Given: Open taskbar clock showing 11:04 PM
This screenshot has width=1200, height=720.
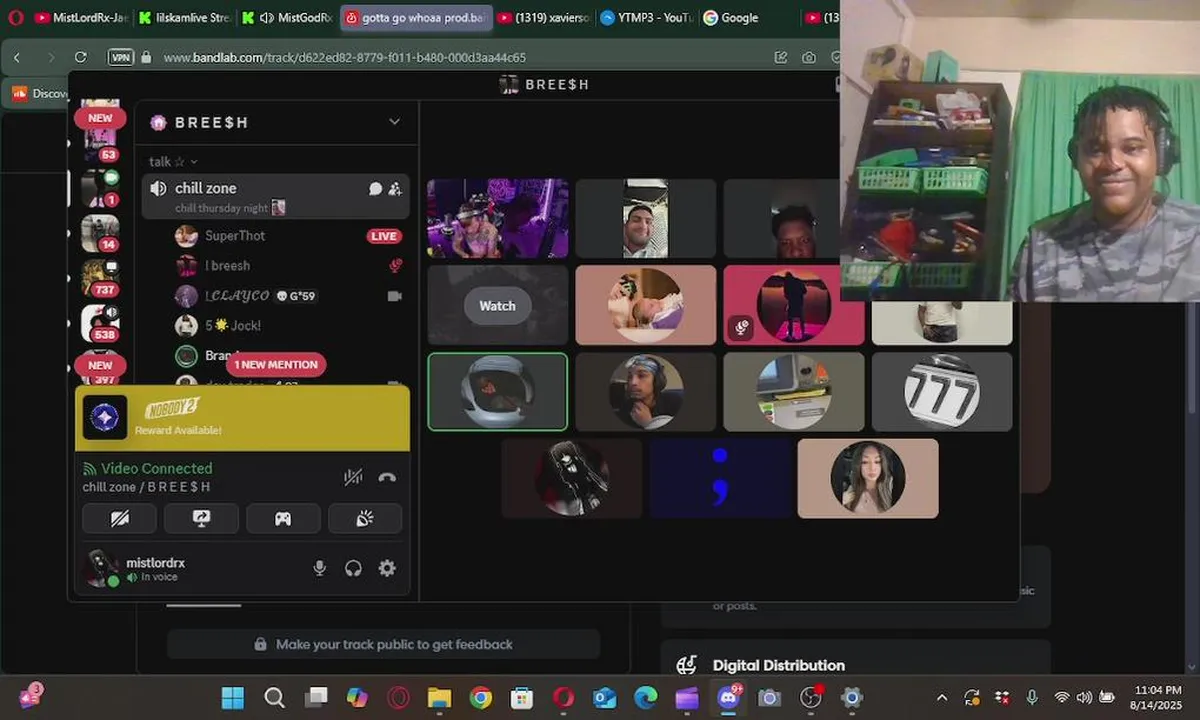Looking at the screenshot, I should point(1158,697).
